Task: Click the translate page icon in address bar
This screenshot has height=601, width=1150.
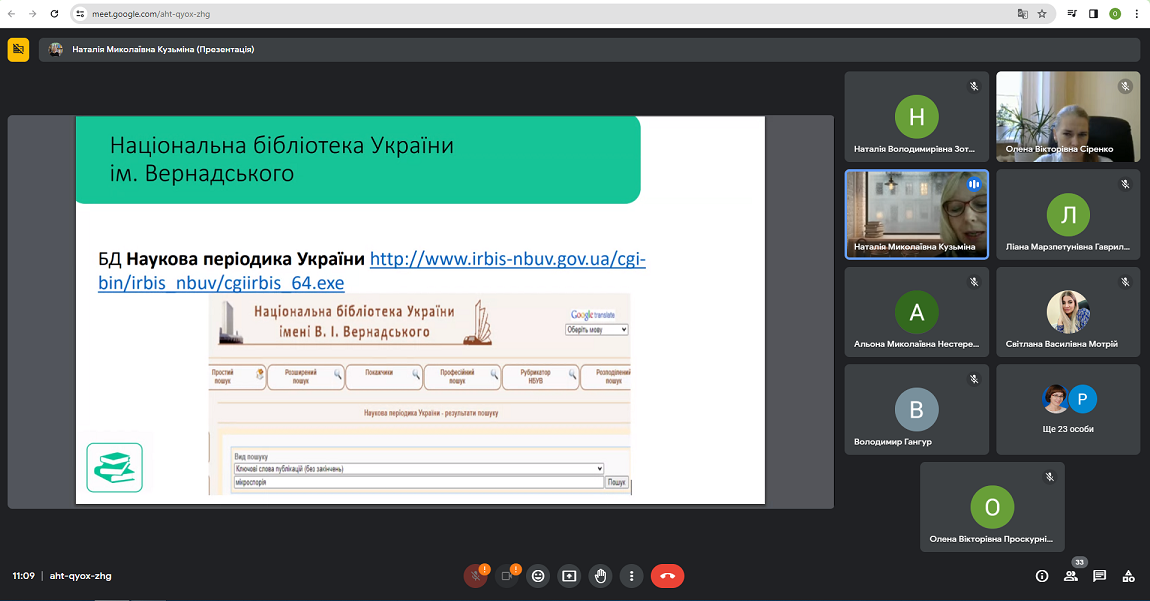Action: tap(1022, 14)
